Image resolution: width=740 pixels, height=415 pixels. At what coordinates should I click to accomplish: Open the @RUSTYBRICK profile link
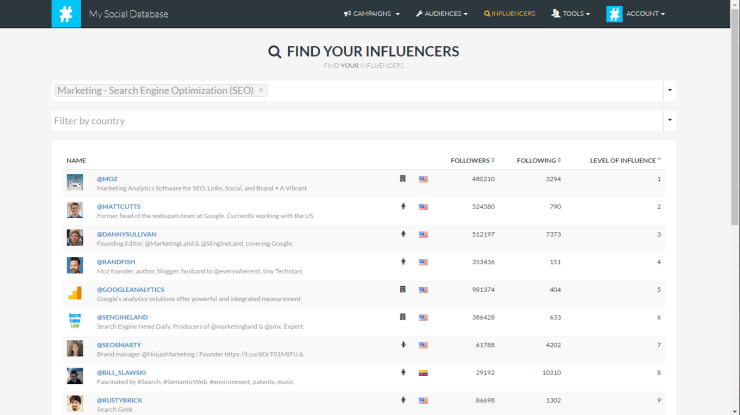tap(119, 400)
